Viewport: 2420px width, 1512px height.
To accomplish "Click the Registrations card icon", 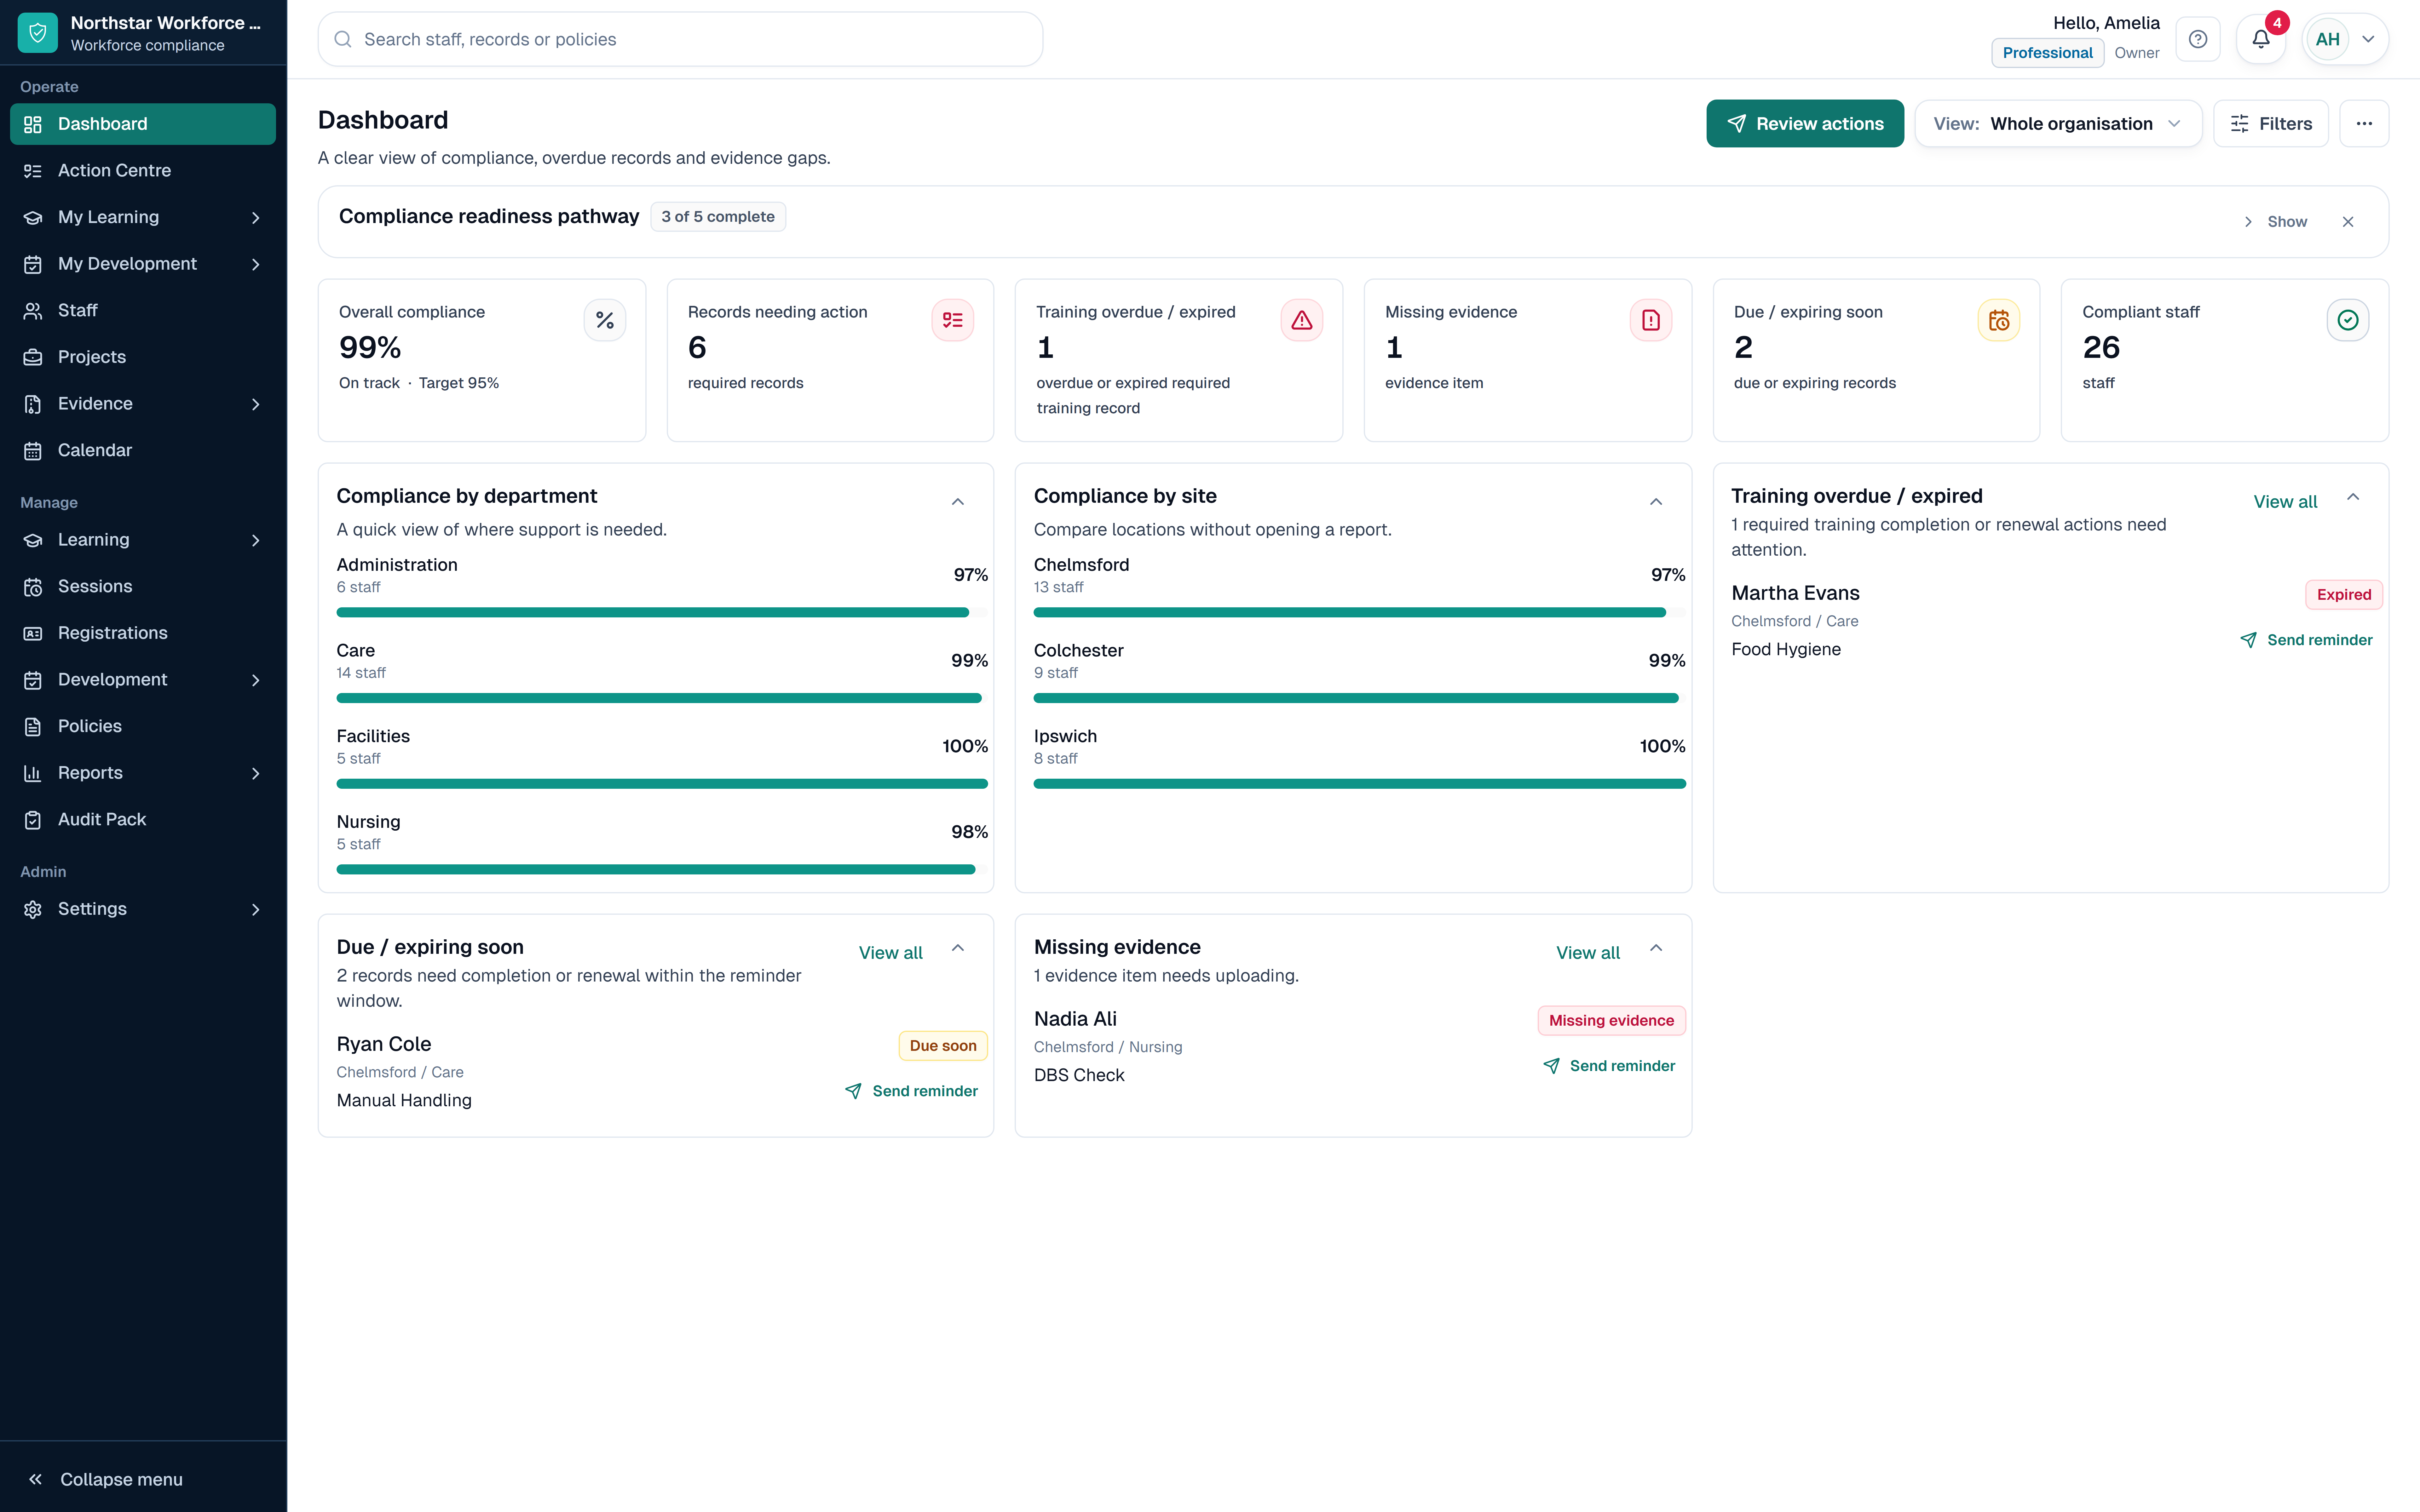I will pos(33,633).
